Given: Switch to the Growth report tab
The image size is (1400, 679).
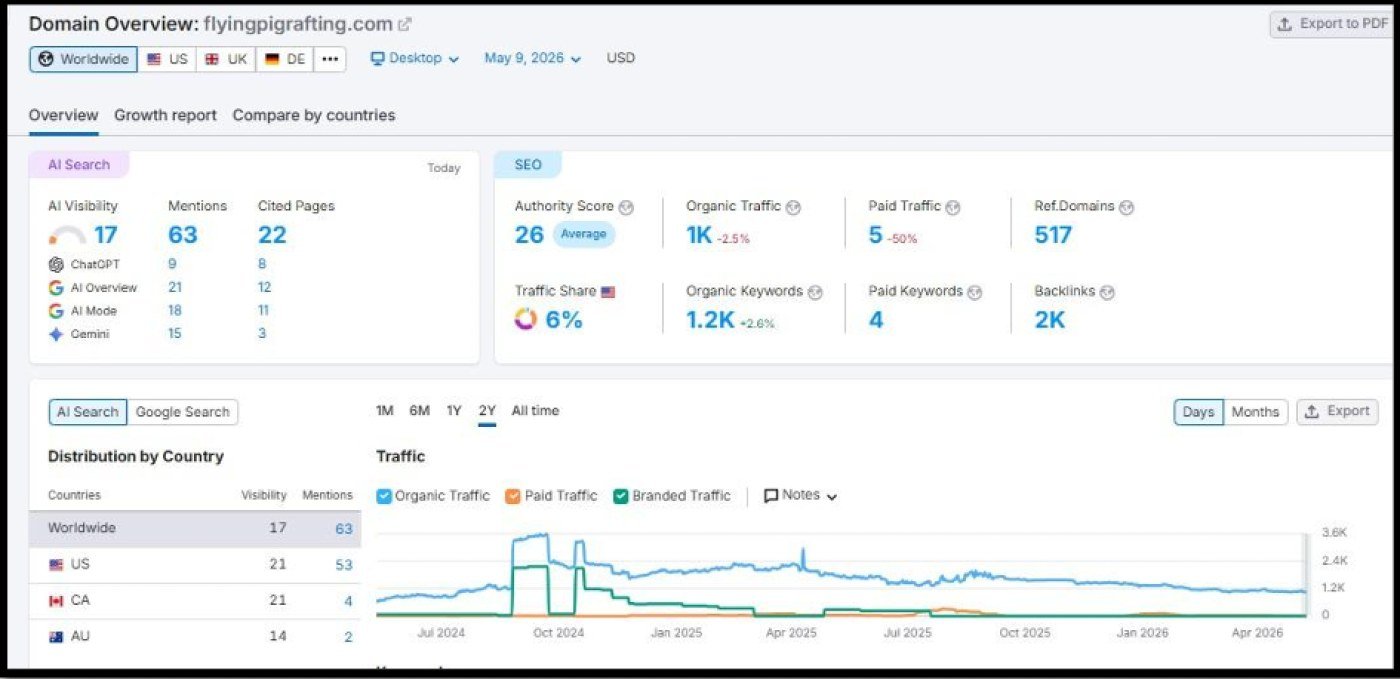Looking at the screenshot, I should [x=165, y=115].
